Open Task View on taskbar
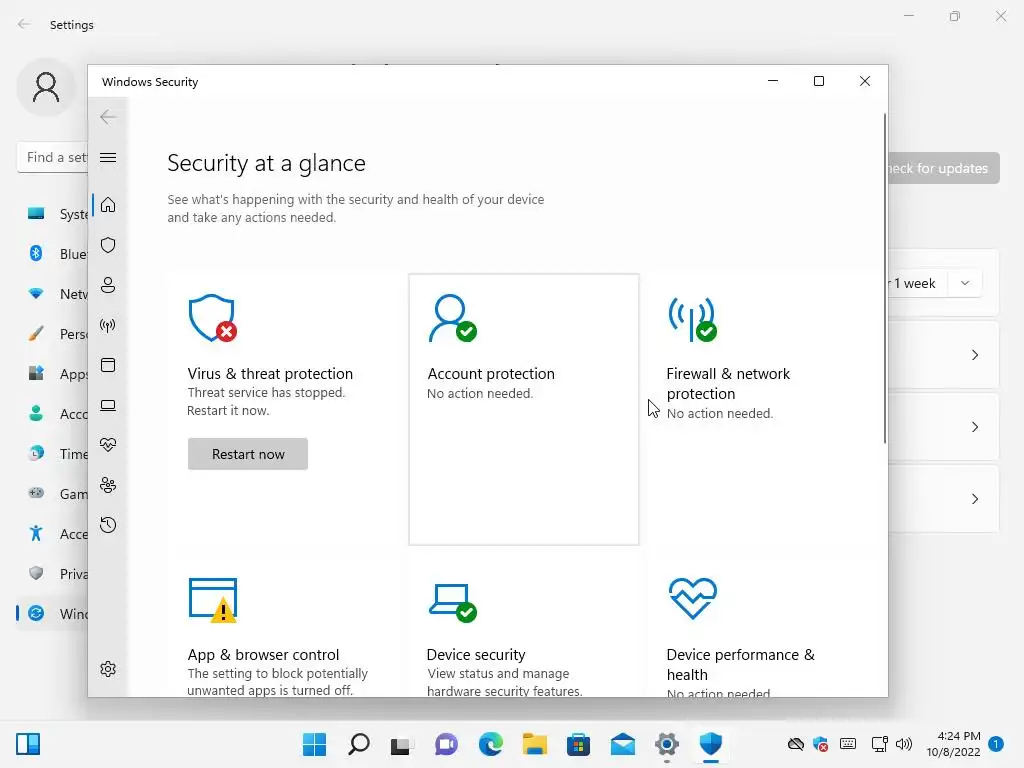 pyautogui.click(x=400, y=744)
